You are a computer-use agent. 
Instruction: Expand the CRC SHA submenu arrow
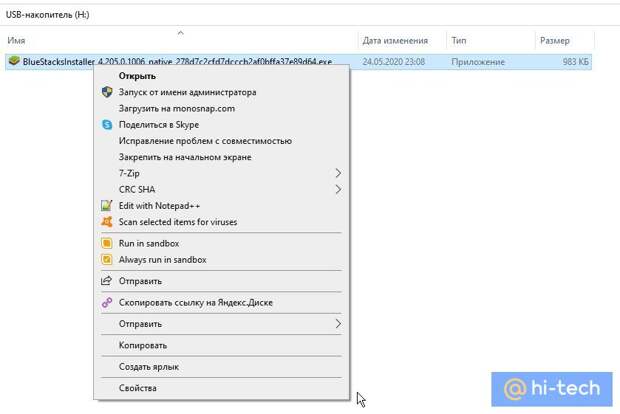coord(338,189)
